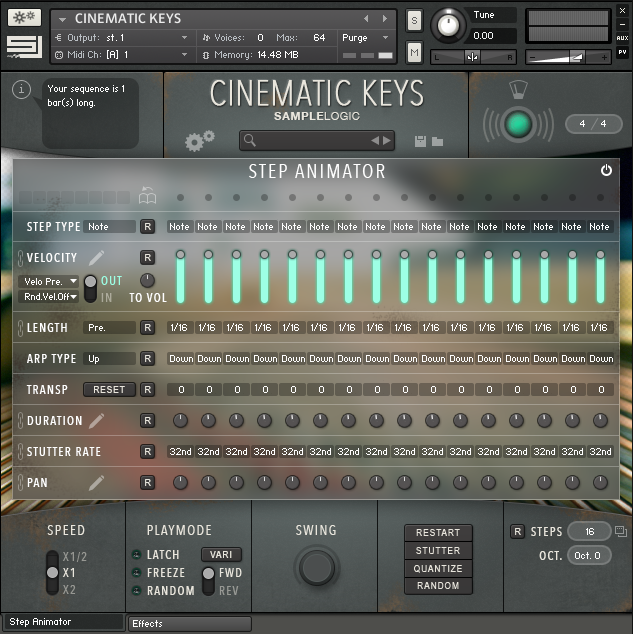Viewport: 633px width, 634px height.
Task: Click the preset search field
Action: pyautogui.click(x=305, y=141)
